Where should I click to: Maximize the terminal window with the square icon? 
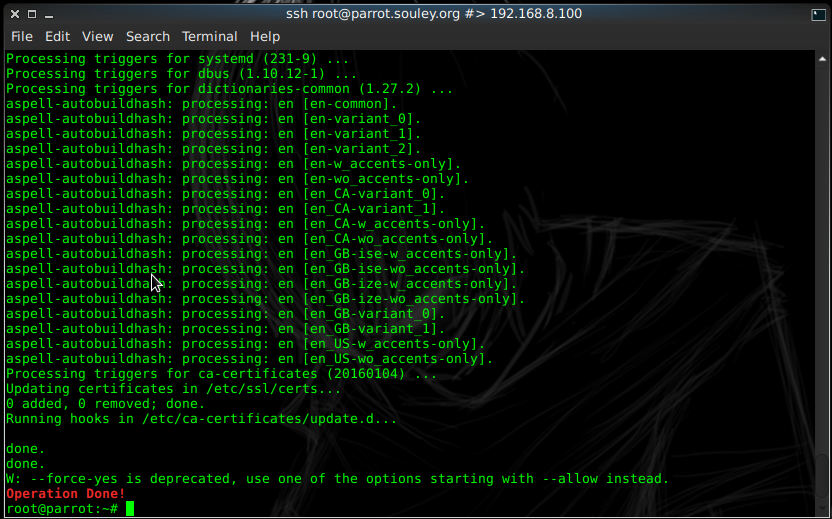pos(32,14)
